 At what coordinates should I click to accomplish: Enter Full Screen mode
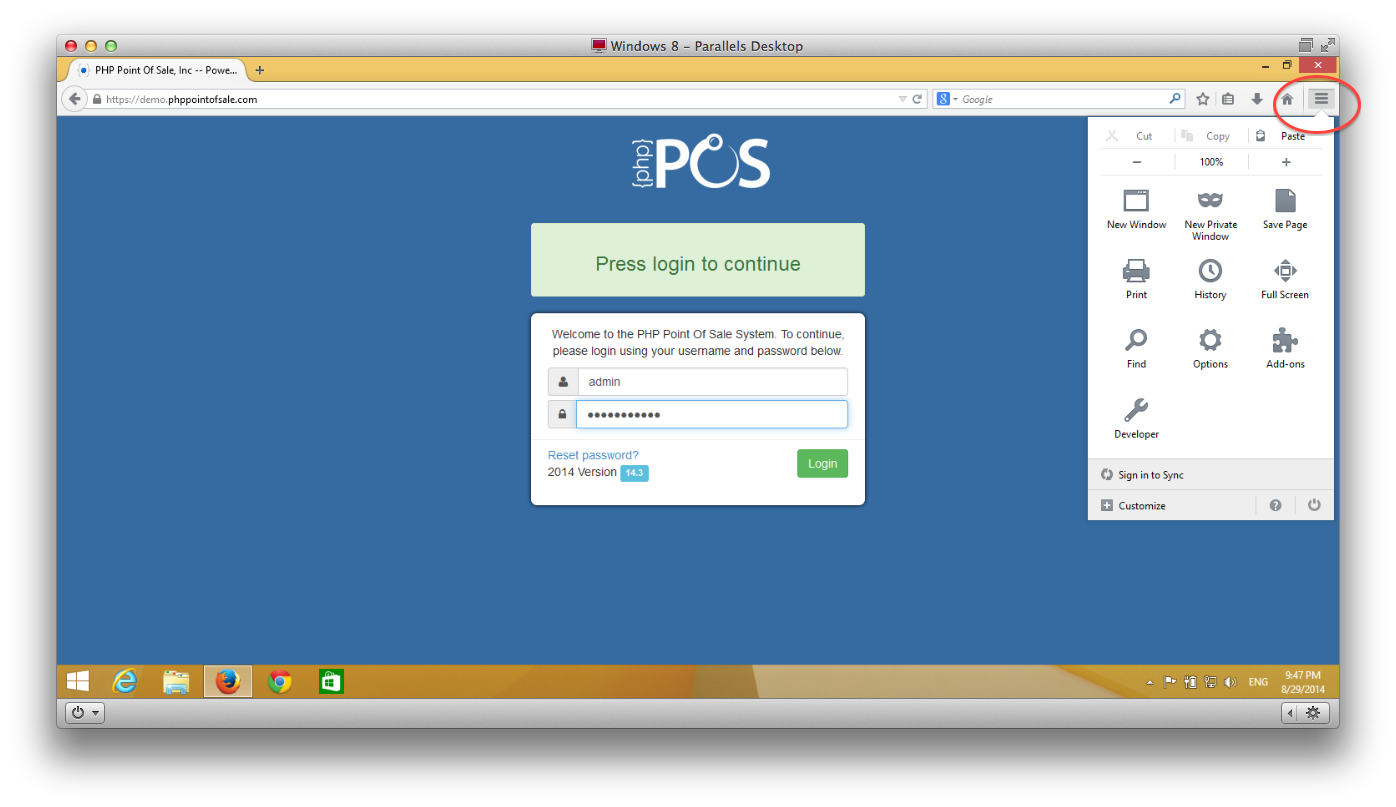pos(1285,271)
